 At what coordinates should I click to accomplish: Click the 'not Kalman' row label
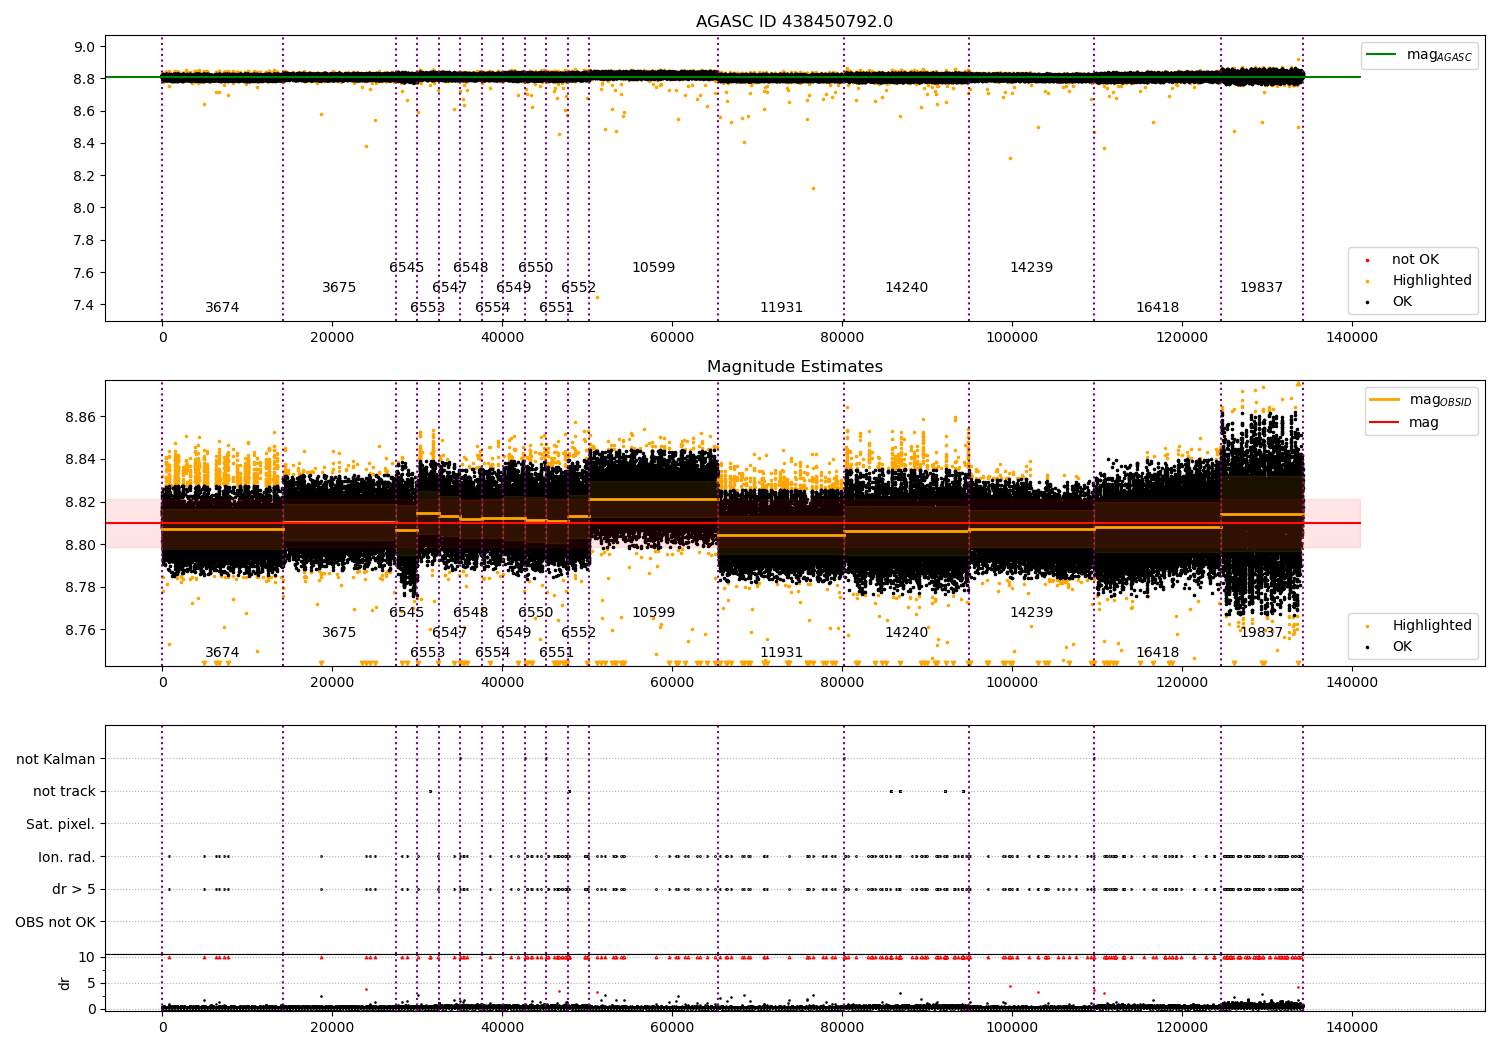56,759
